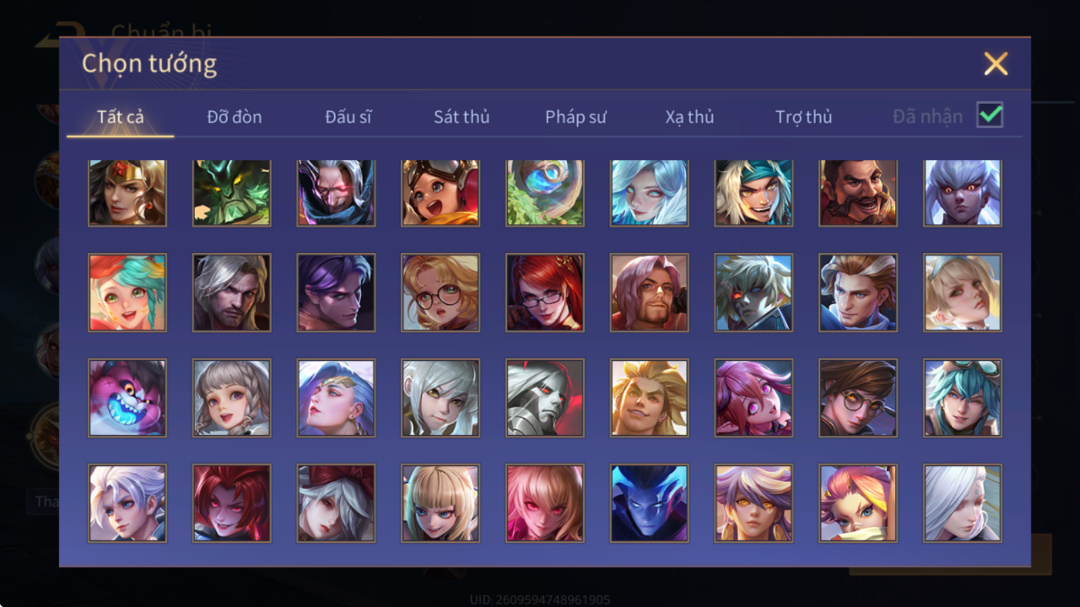Viewport: 1080px width, 607px height.
Task: Choose the blonde girl with round glasses
Action: coord(441,293)
